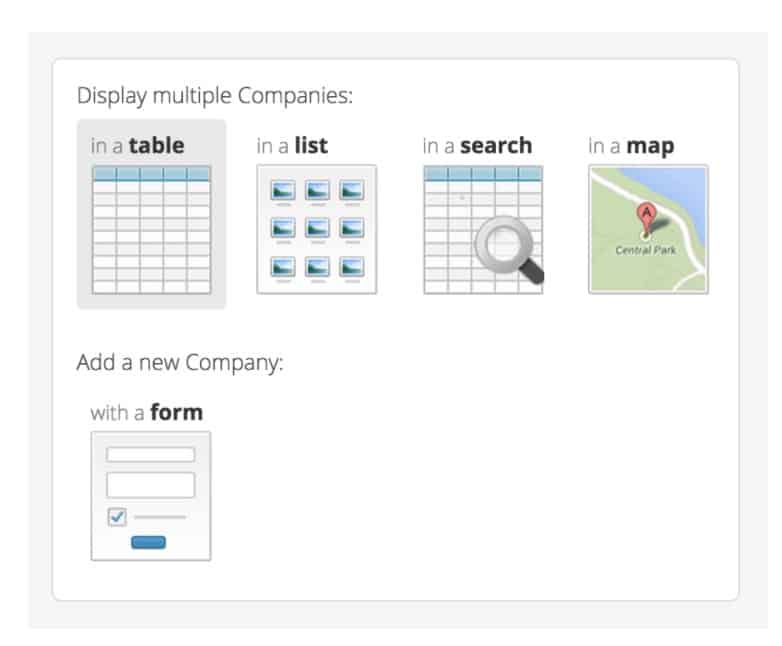Select the table view icon
This screenshot has width=782, height=646.
point(151,230)
